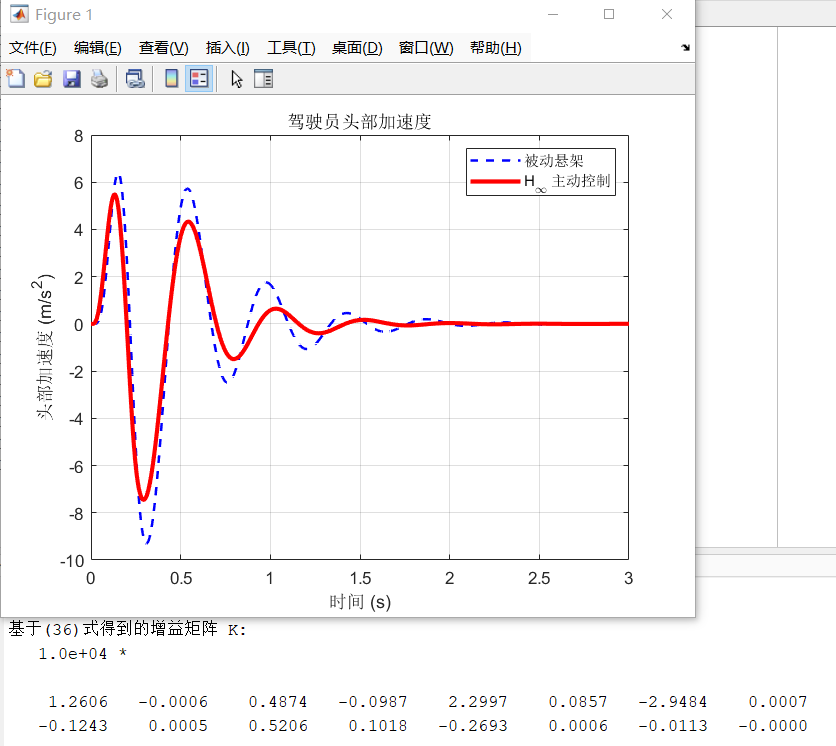This screenshot has width=836, height=746.
Task: Click the red H∞ 主动控制 legend line
Action: click(495, 181)
